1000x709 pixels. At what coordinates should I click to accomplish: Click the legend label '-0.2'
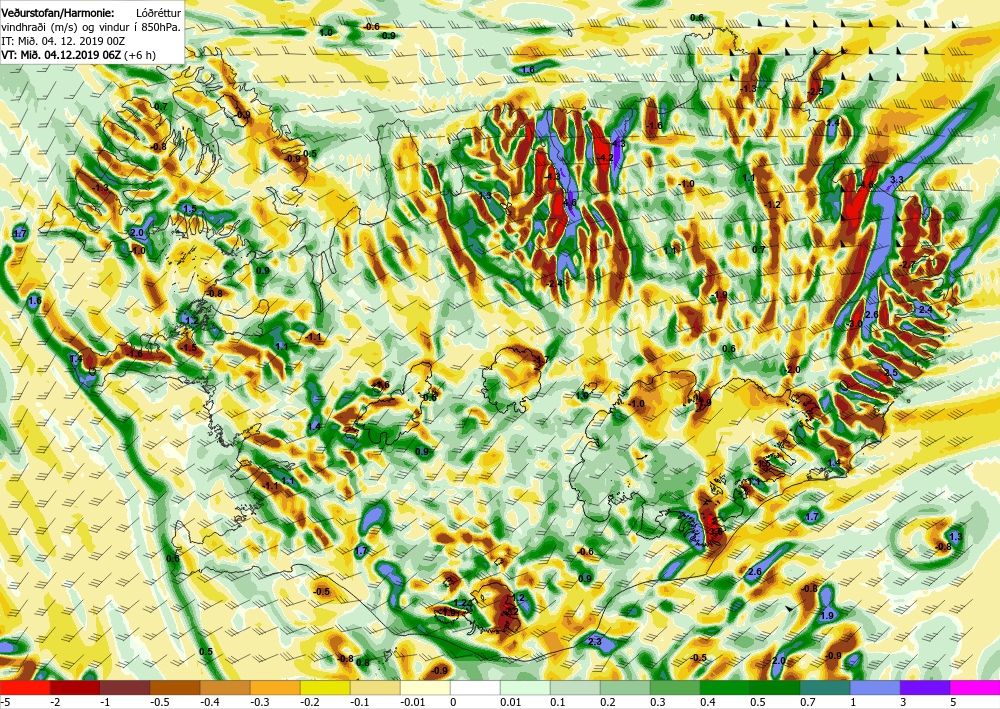pos(310,702)
